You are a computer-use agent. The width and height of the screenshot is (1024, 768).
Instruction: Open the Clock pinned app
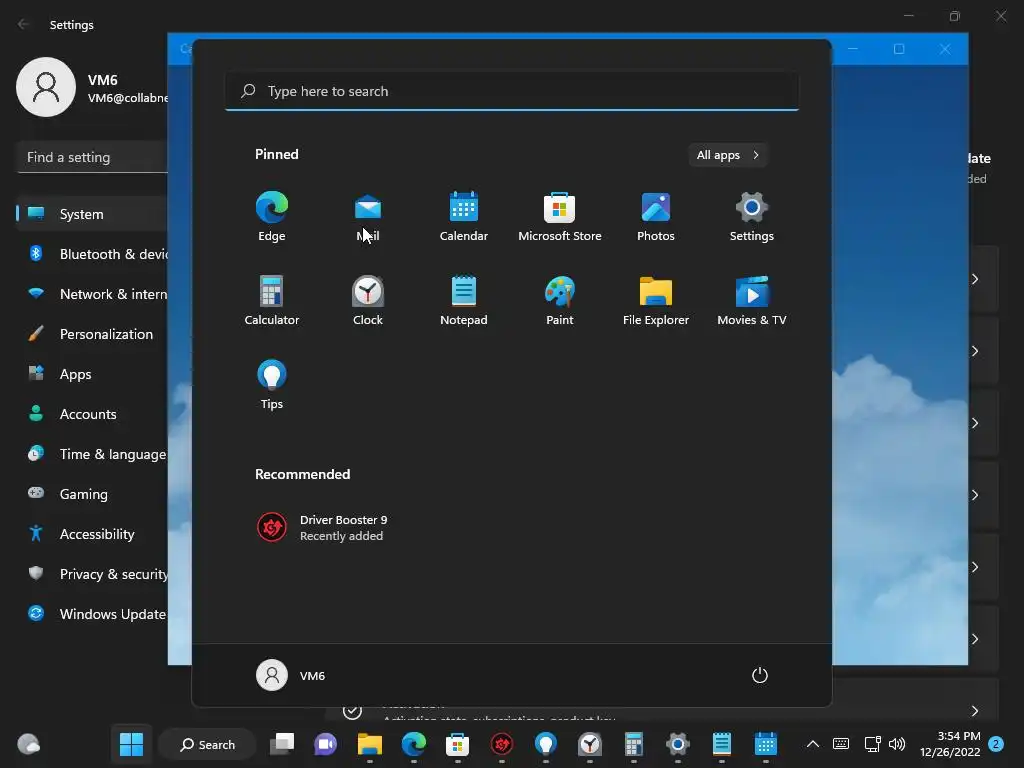click(368, 300)
